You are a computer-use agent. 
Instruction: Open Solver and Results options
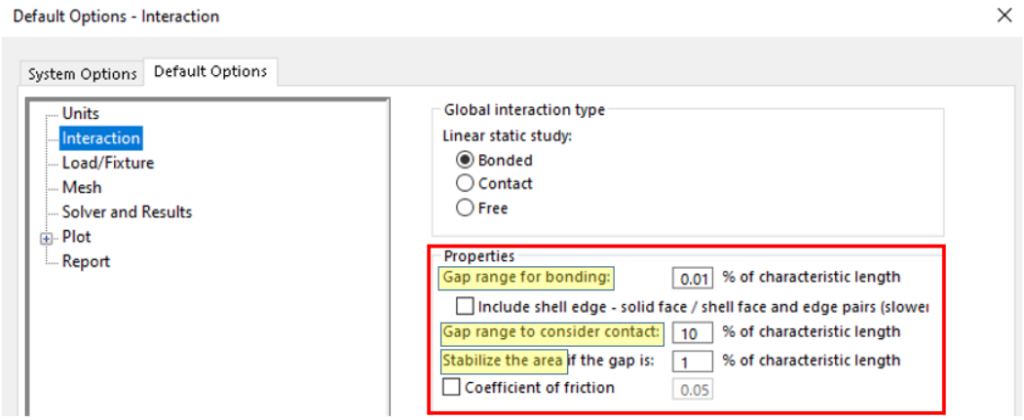coord(126,212)
